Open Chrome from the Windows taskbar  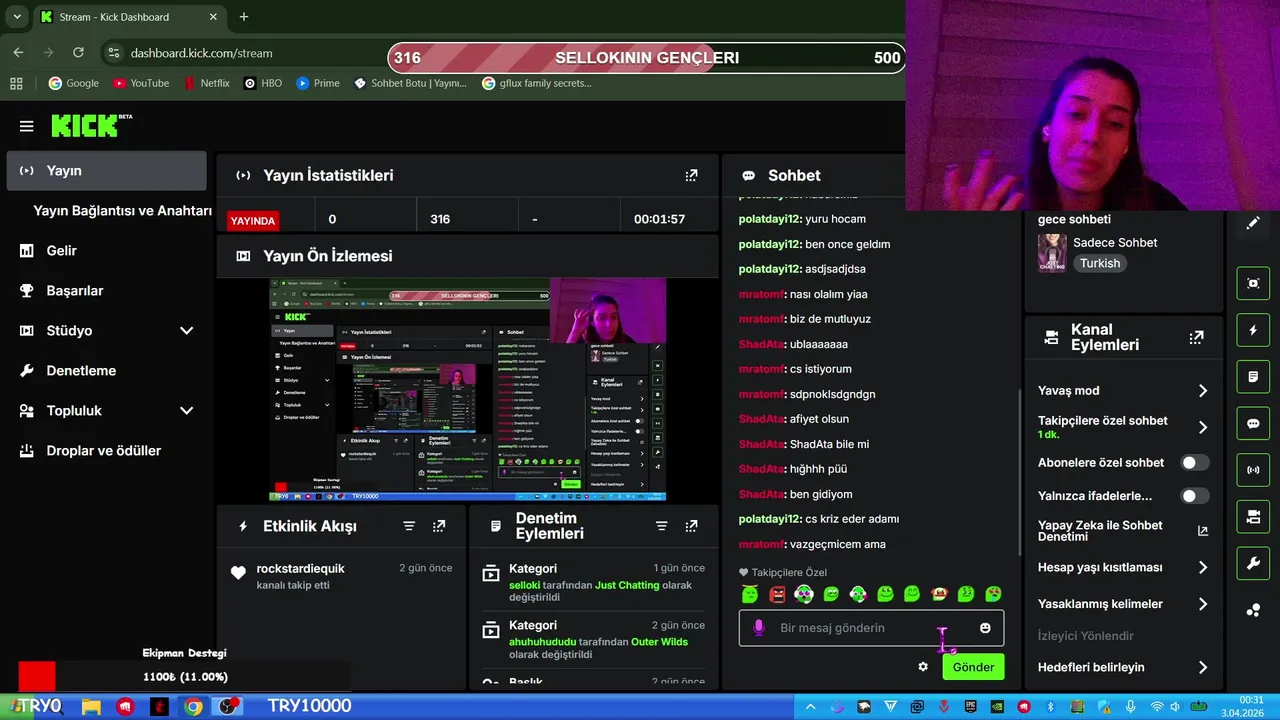[x=193, y=707]
